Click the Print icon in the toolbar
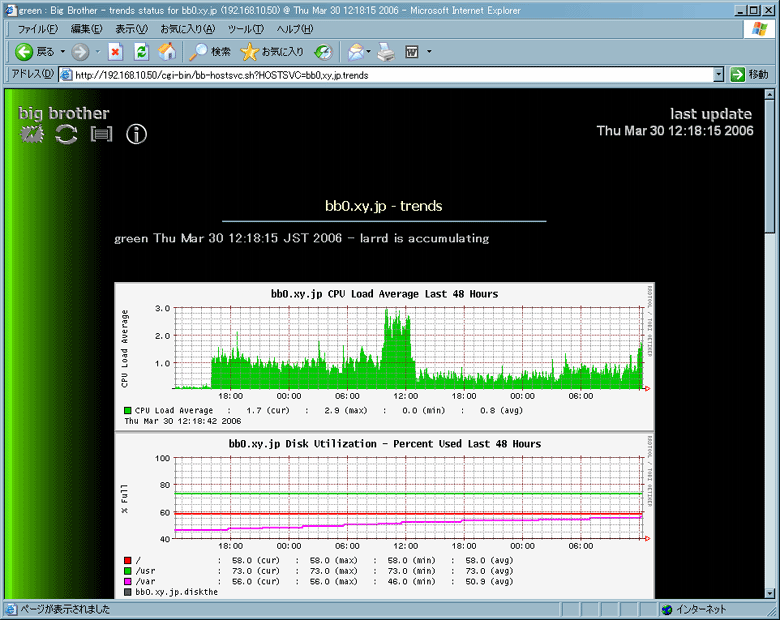The width and height of the screenshot is (780, 620). pyautogui.click(x=386, y=51)
